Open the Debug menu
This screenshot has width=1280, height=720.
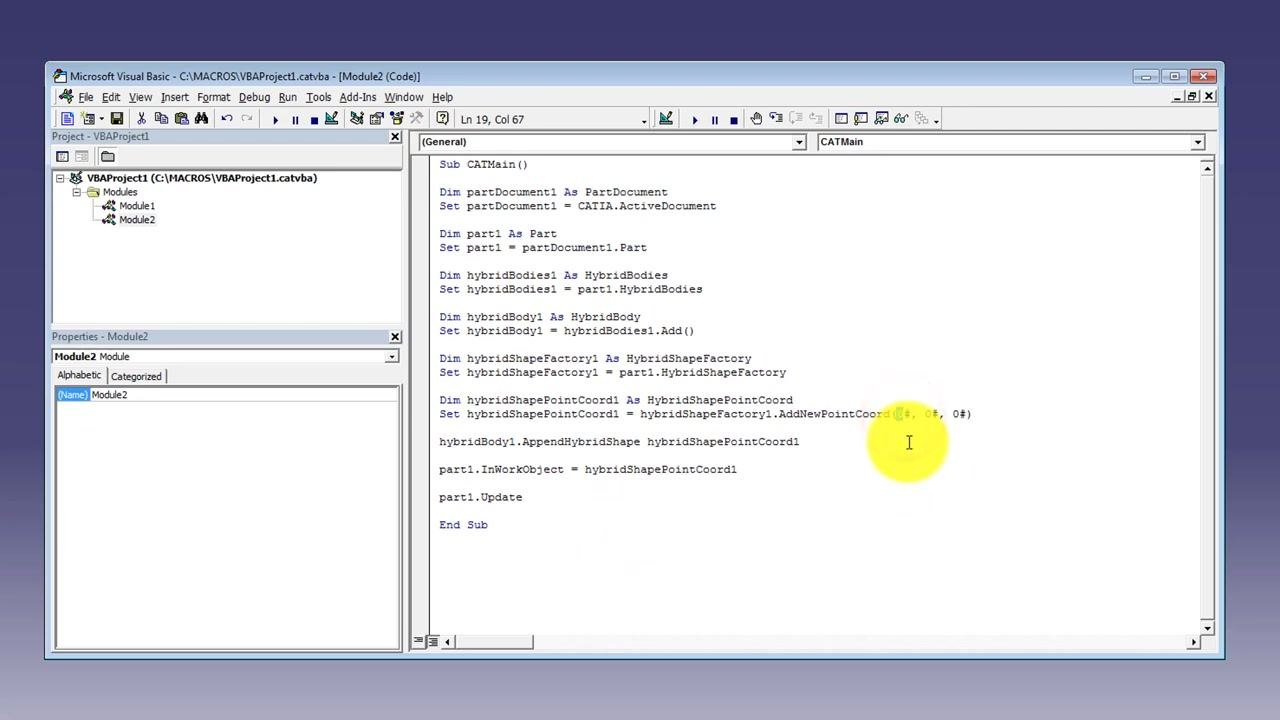click(254, 97)
